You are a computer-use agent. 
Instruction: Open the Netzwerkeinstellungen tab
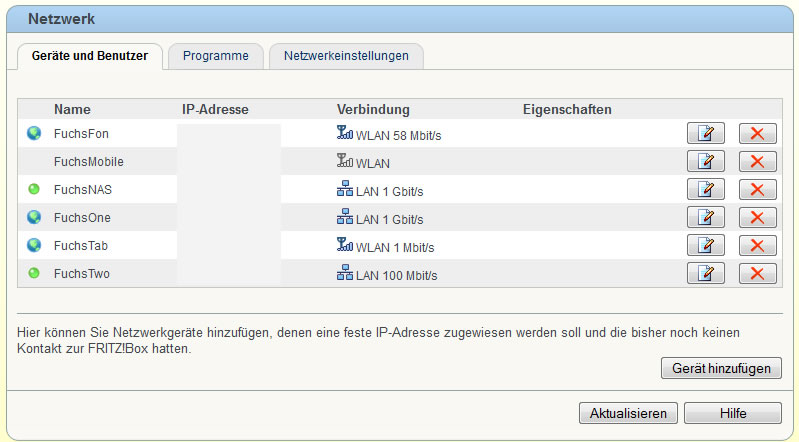346,56
